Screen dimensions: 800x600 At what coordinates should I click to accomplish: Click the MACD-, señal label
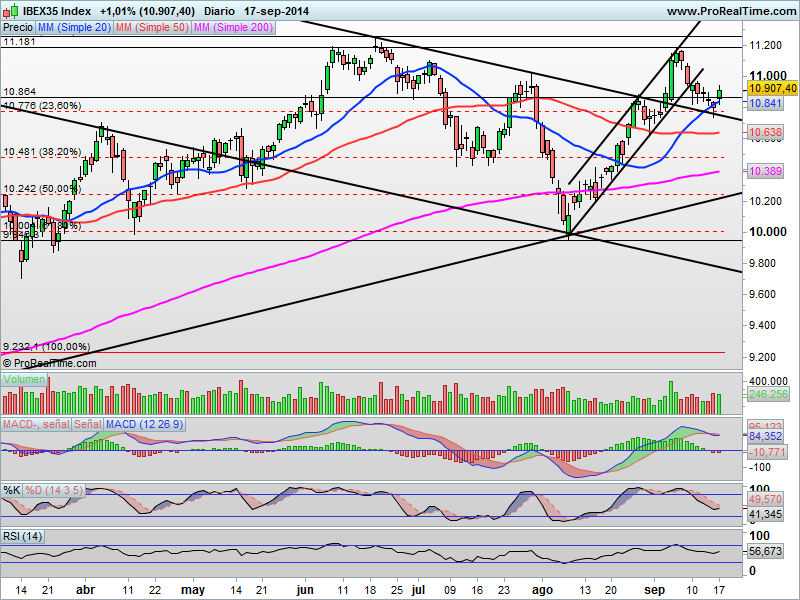point(36,424)
